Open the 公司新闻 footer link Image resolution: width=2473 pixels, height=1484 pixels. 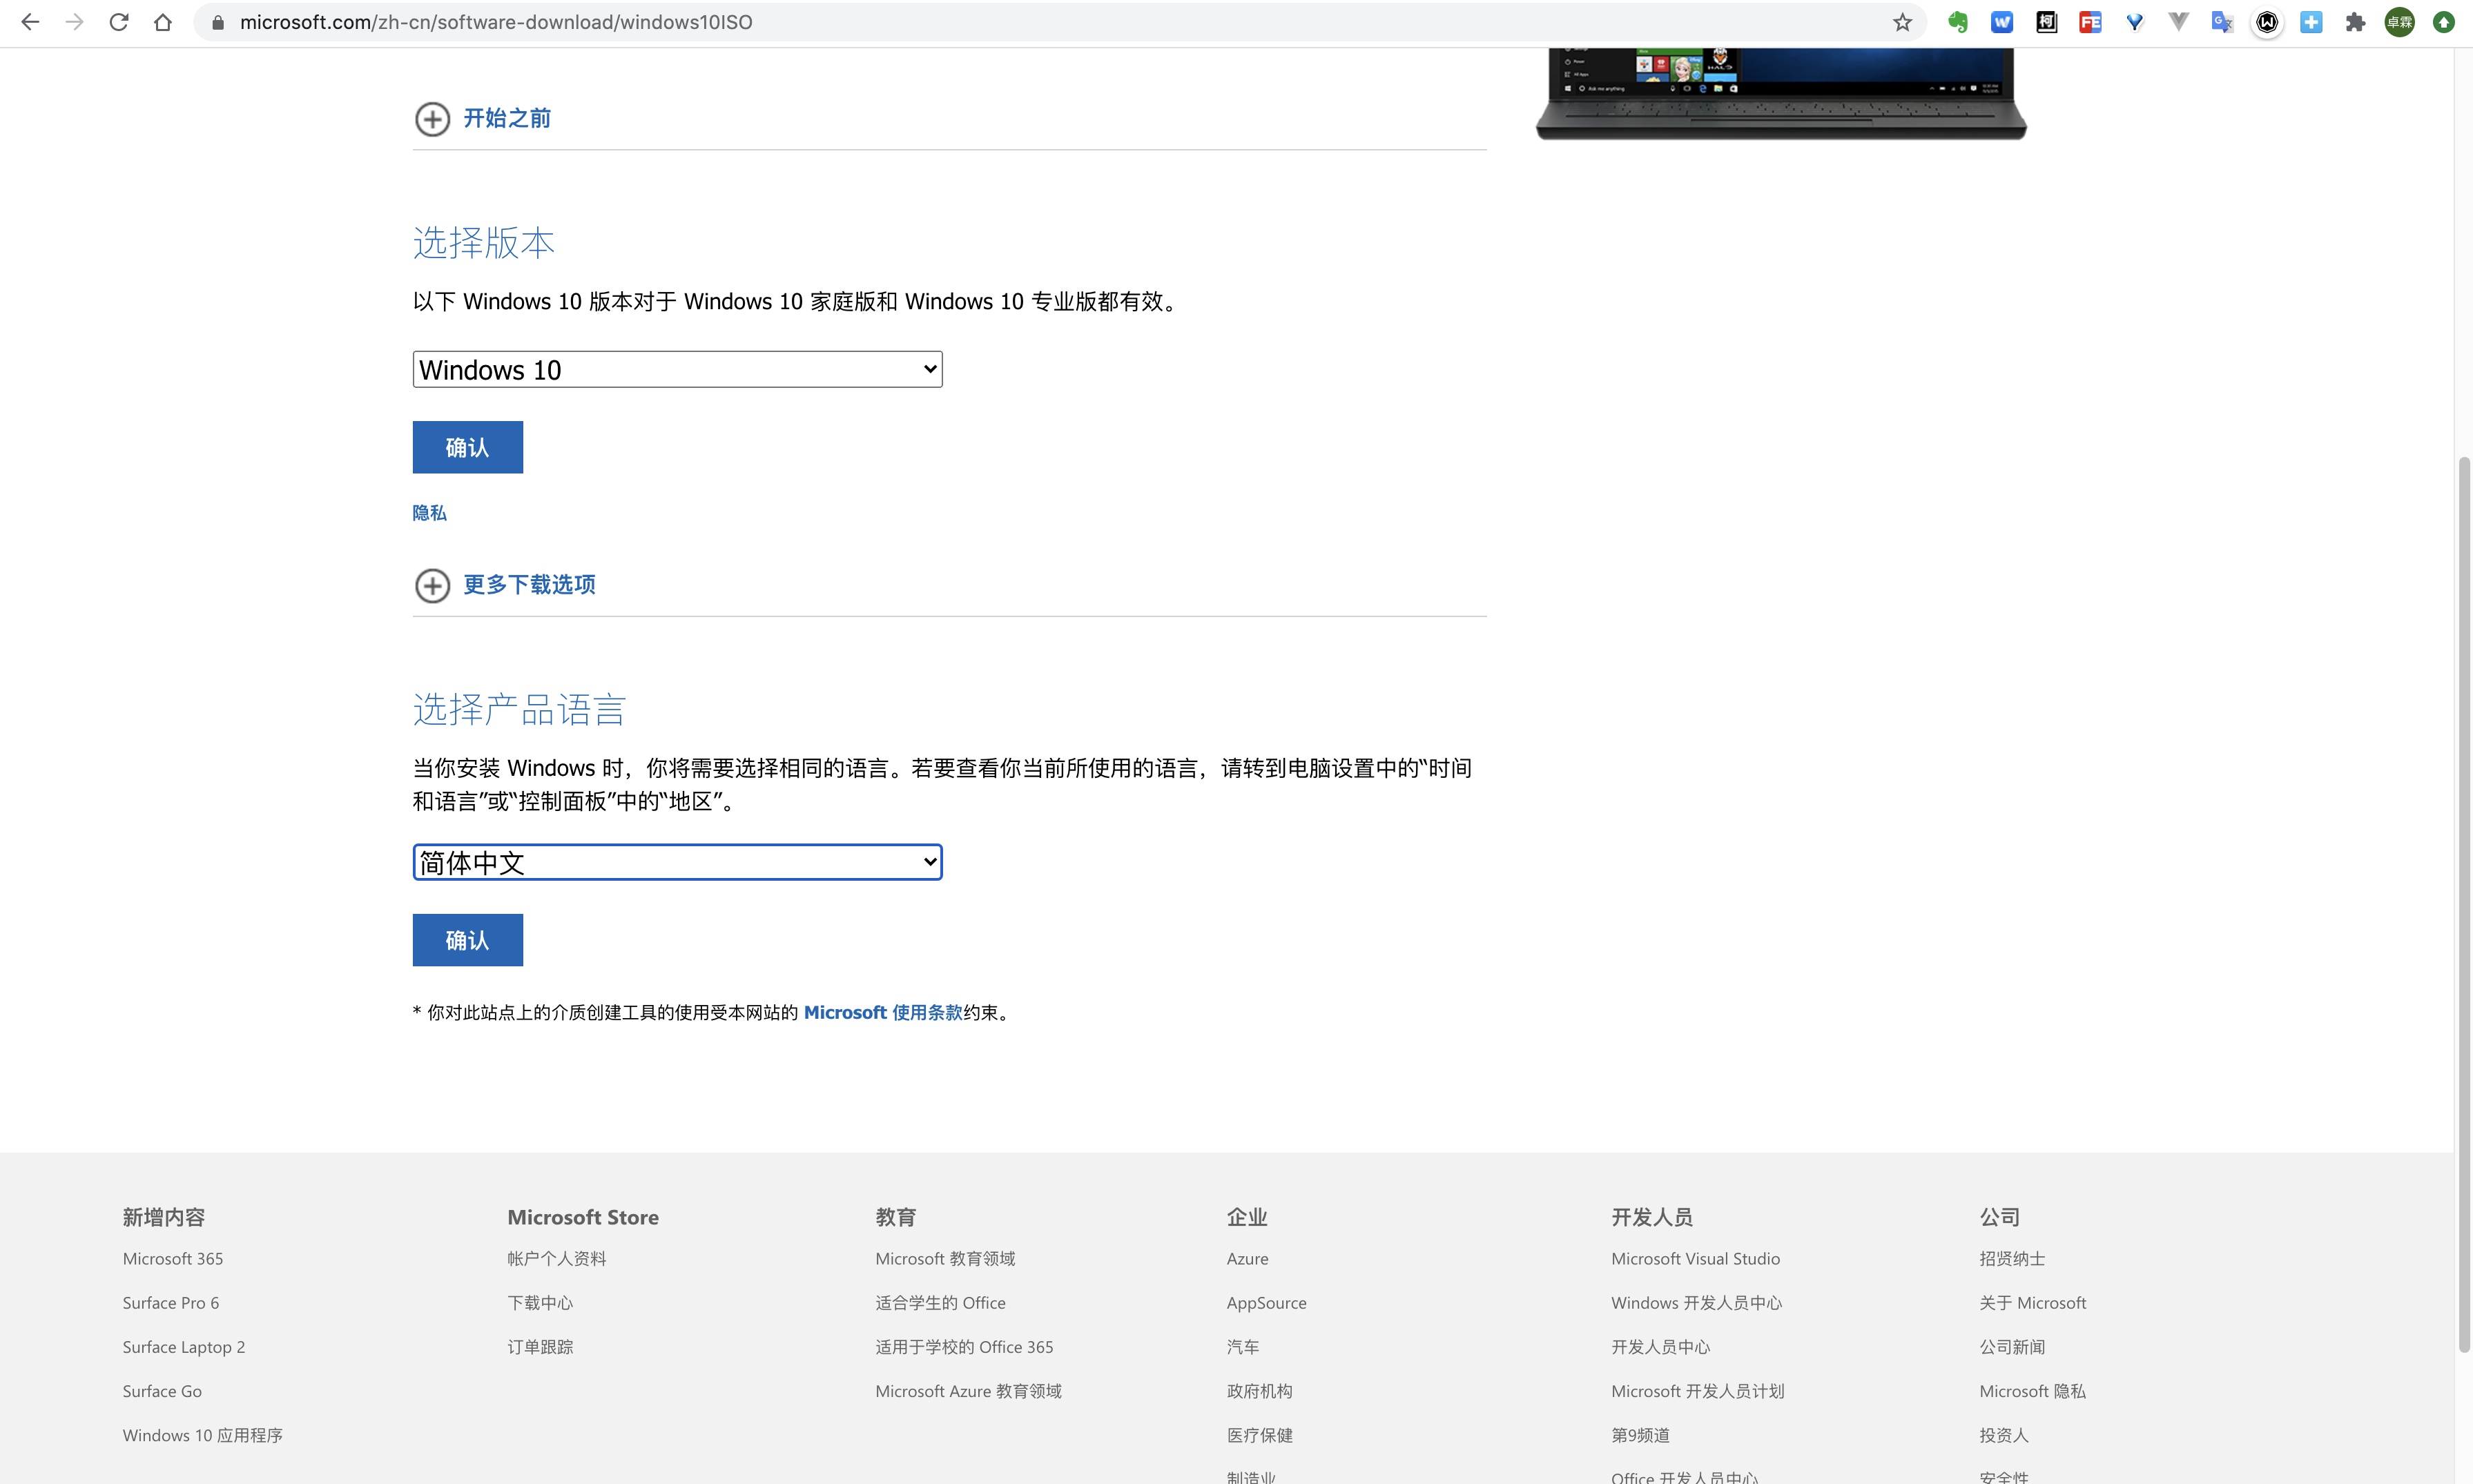coord(2012,1347)
